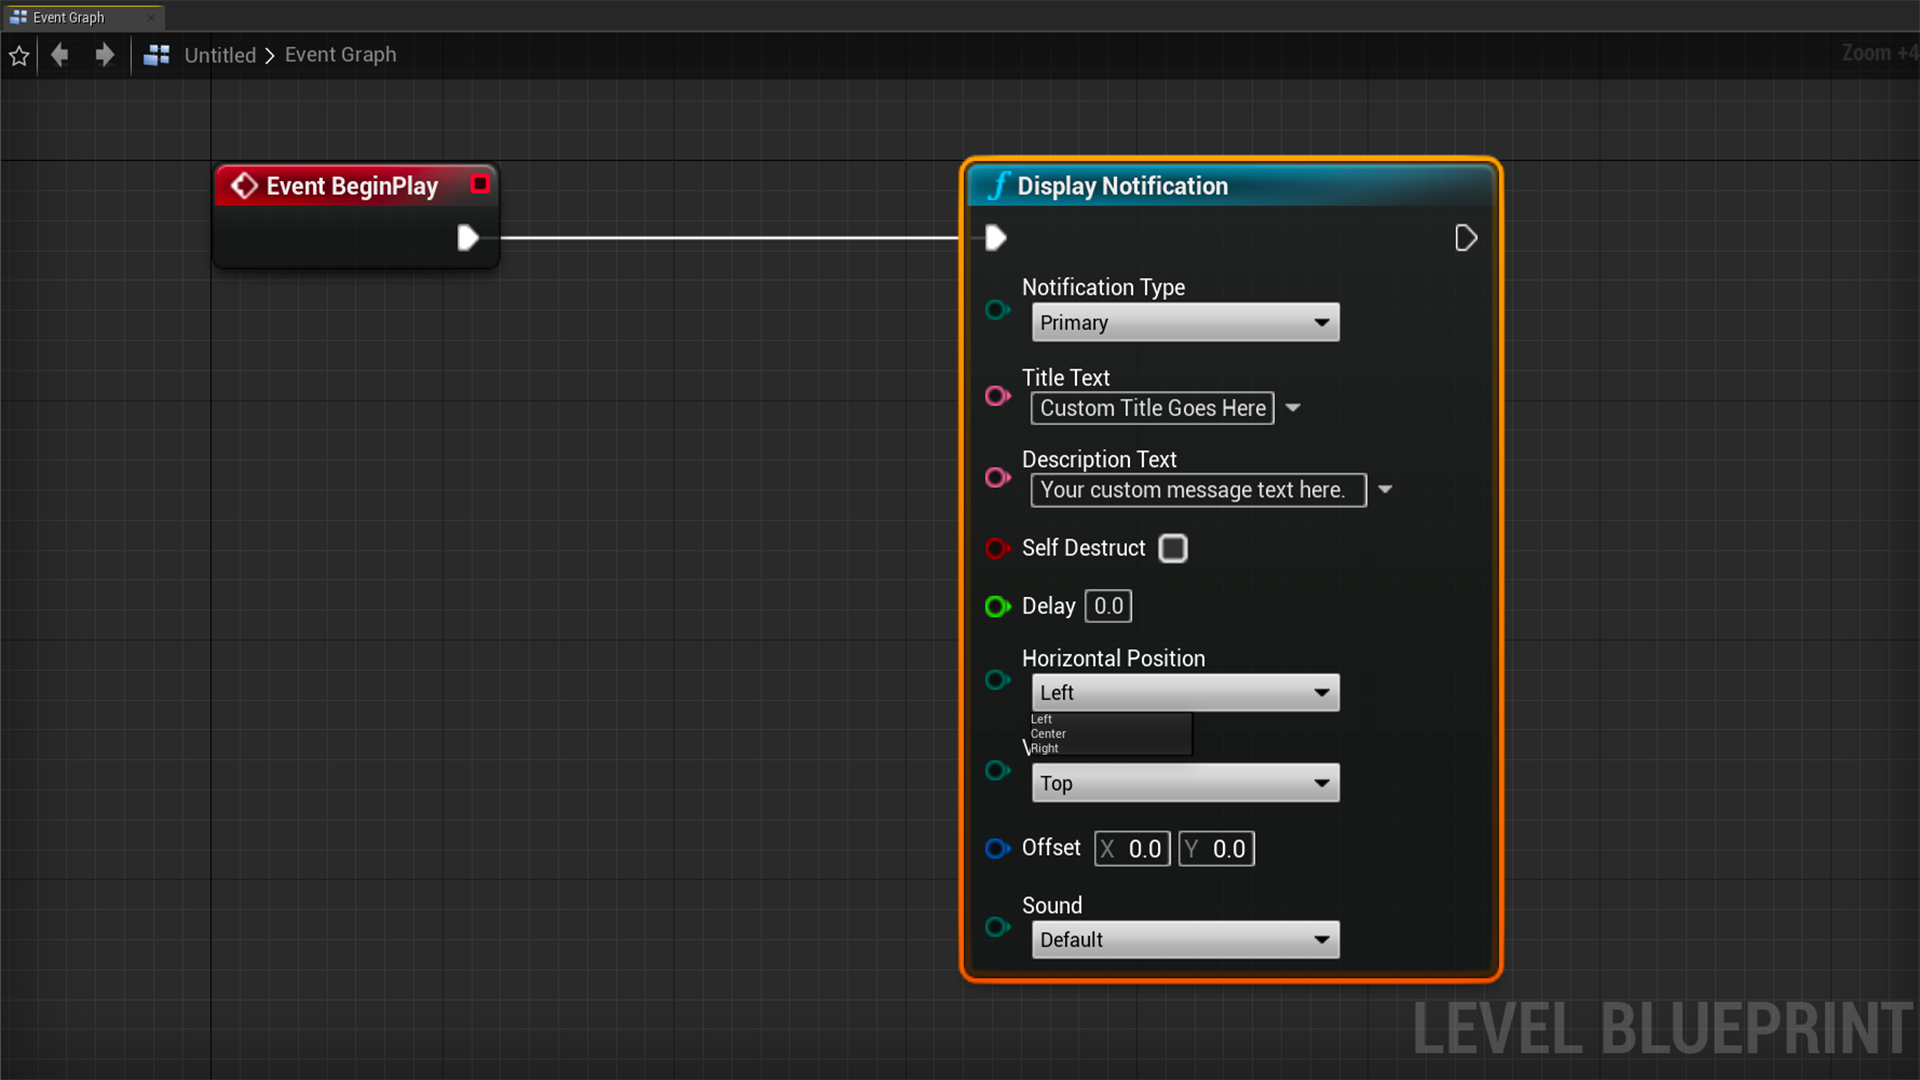Open the Top vertical position dropdown
Image resolution: width=1920 pixels, height=1080 pixels.
(1185, 783)
